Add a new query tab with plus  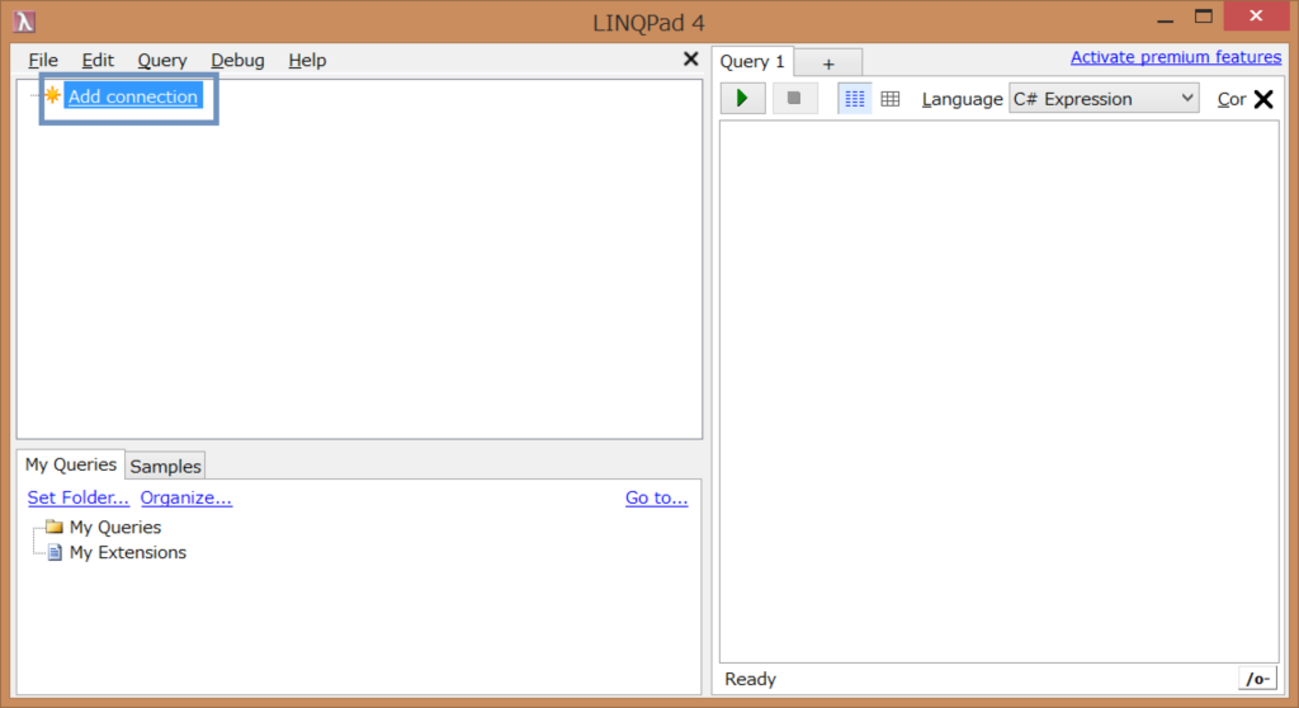point(828,63)
